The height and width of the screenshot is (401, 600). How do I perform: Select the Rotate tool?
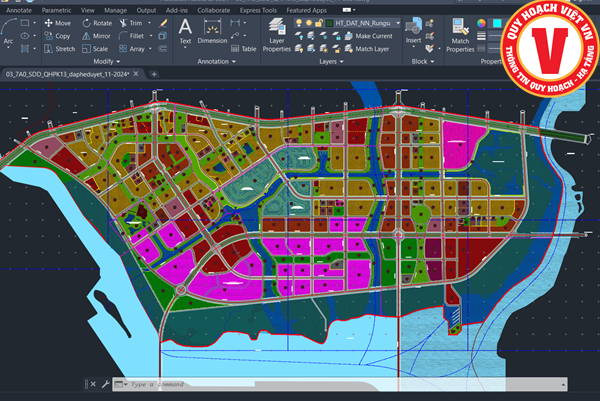click(97, 23)
